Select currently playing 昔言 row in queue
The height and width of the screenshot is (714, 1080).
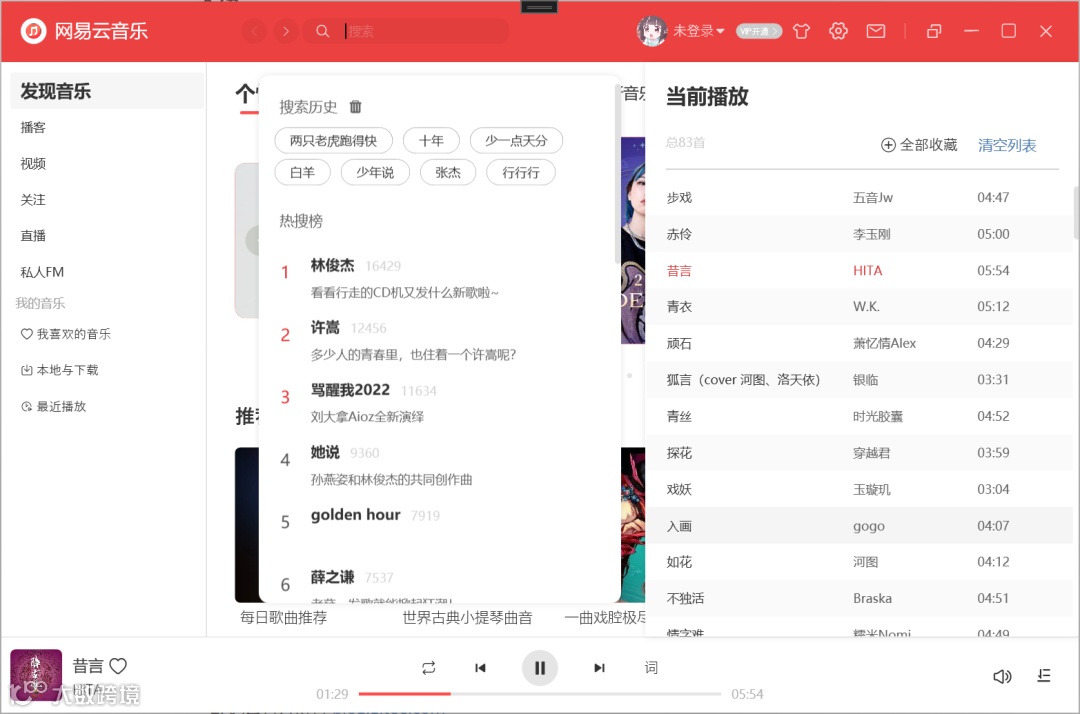click(x=859, y=271)
